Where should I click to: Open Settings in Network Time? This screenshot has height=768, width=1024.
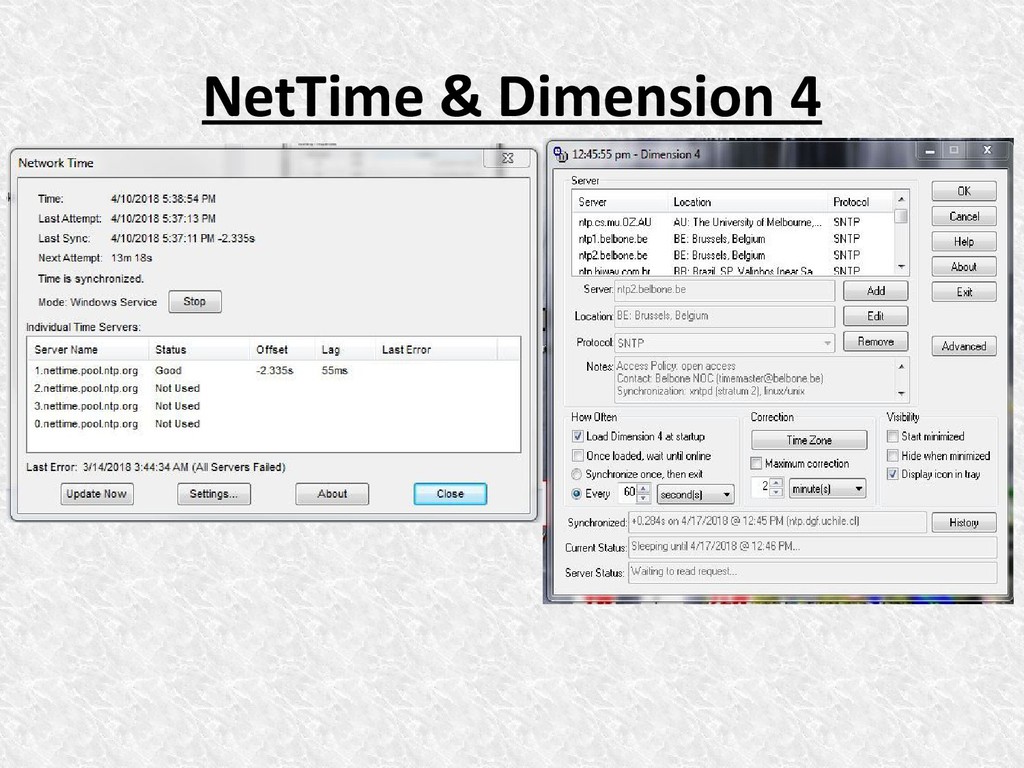click(214, 494)
